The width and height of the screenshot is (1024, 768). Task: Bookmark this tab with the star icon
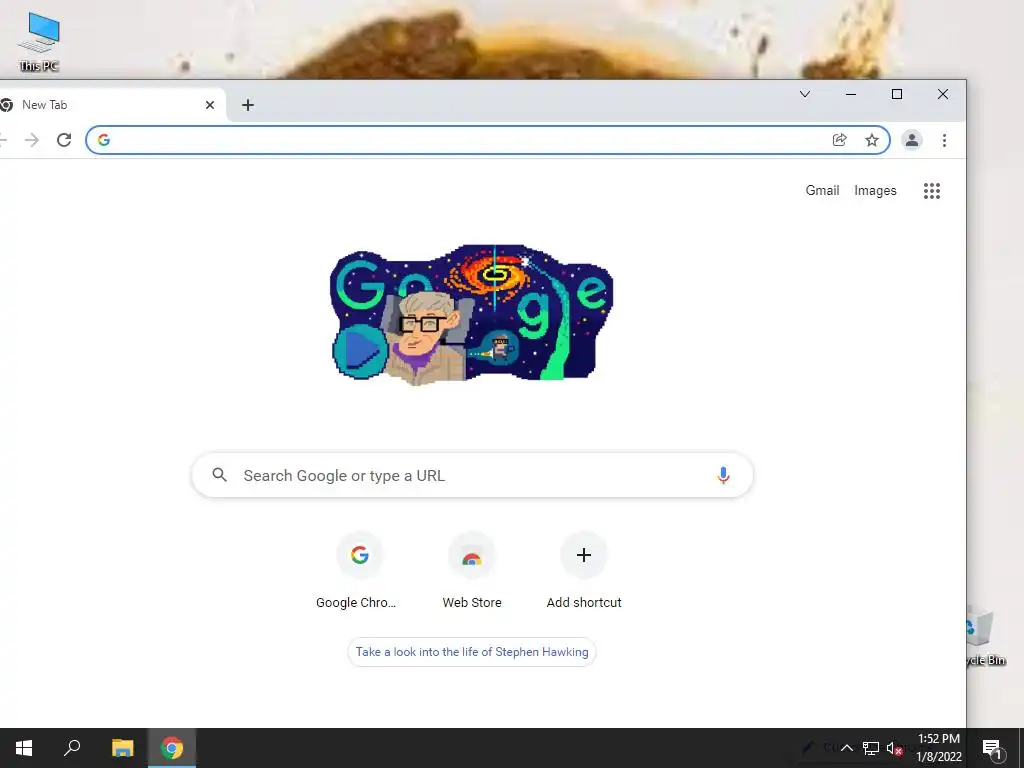(x=872, y=140)
